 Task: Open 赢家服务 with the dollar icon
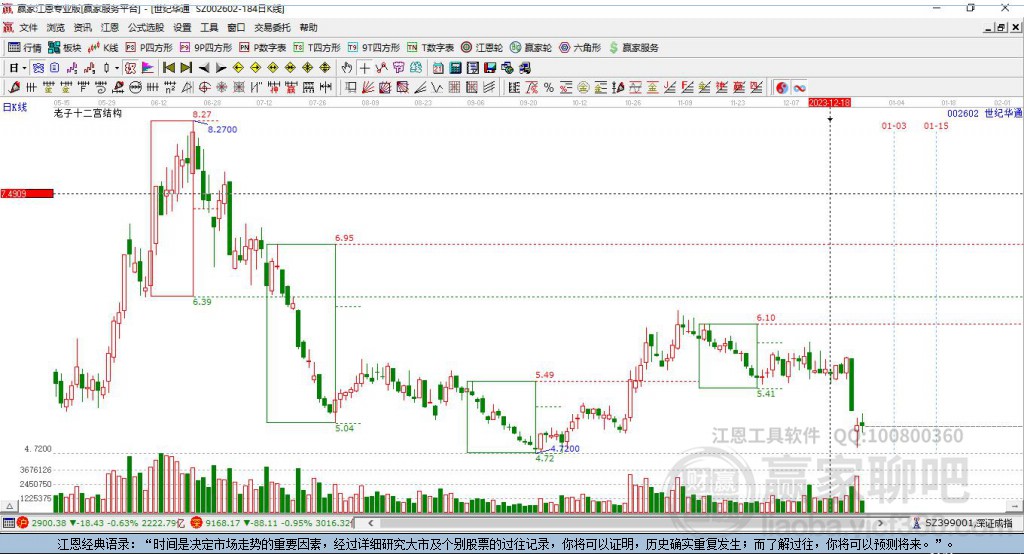tap(633, 48)
